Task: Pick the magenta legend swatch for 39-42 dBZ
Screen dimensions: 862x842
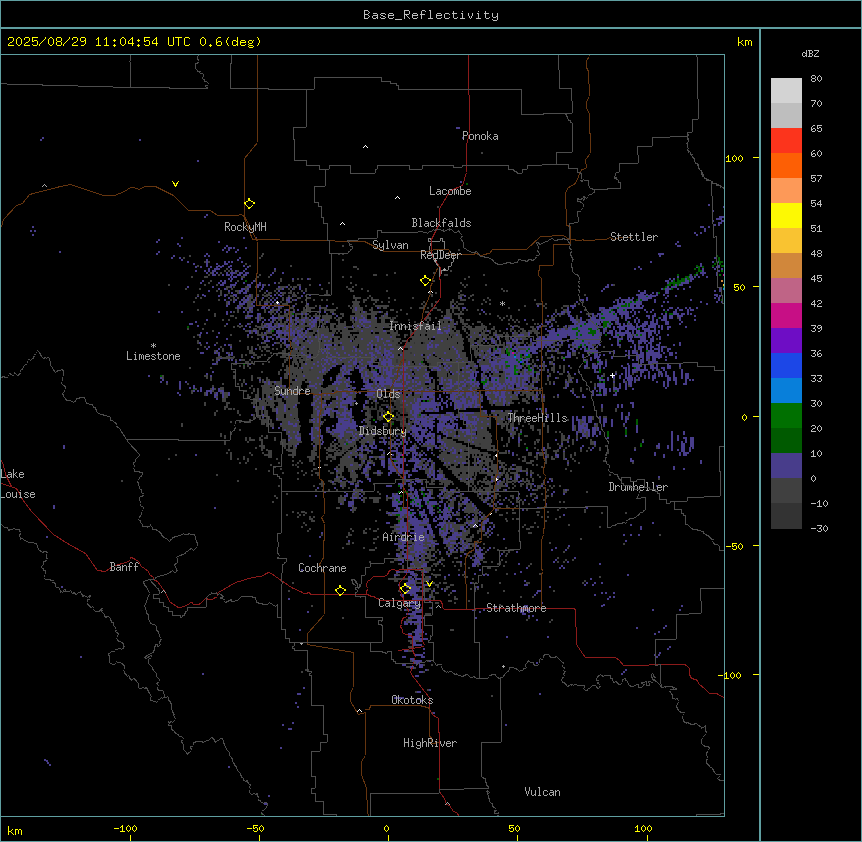Action: click(786, 315)
